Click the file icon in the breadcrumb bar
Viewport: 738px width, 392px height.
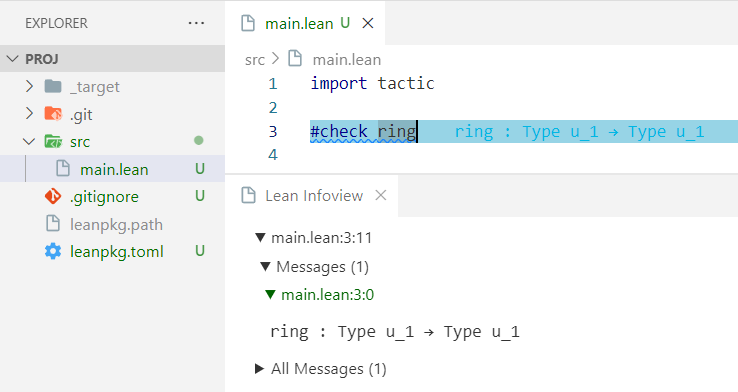coord(295,59)
